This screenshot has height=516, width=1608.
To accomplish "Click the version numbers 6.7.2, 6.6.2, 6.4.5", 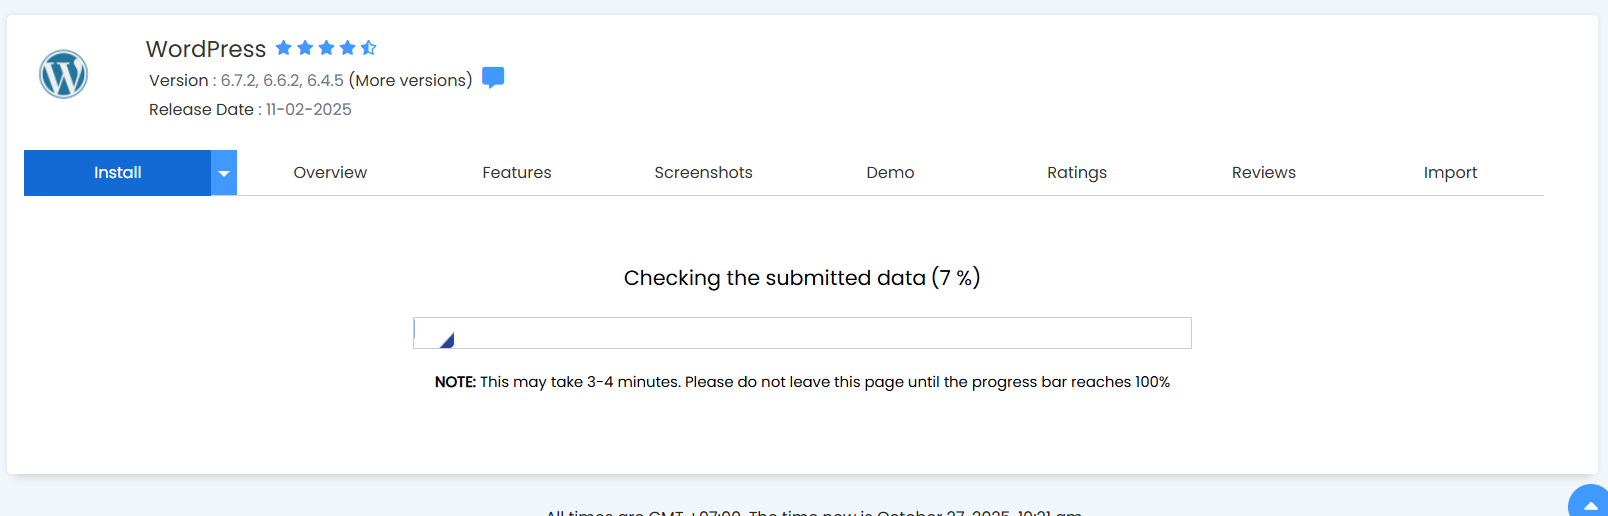I will click(282, 80).
